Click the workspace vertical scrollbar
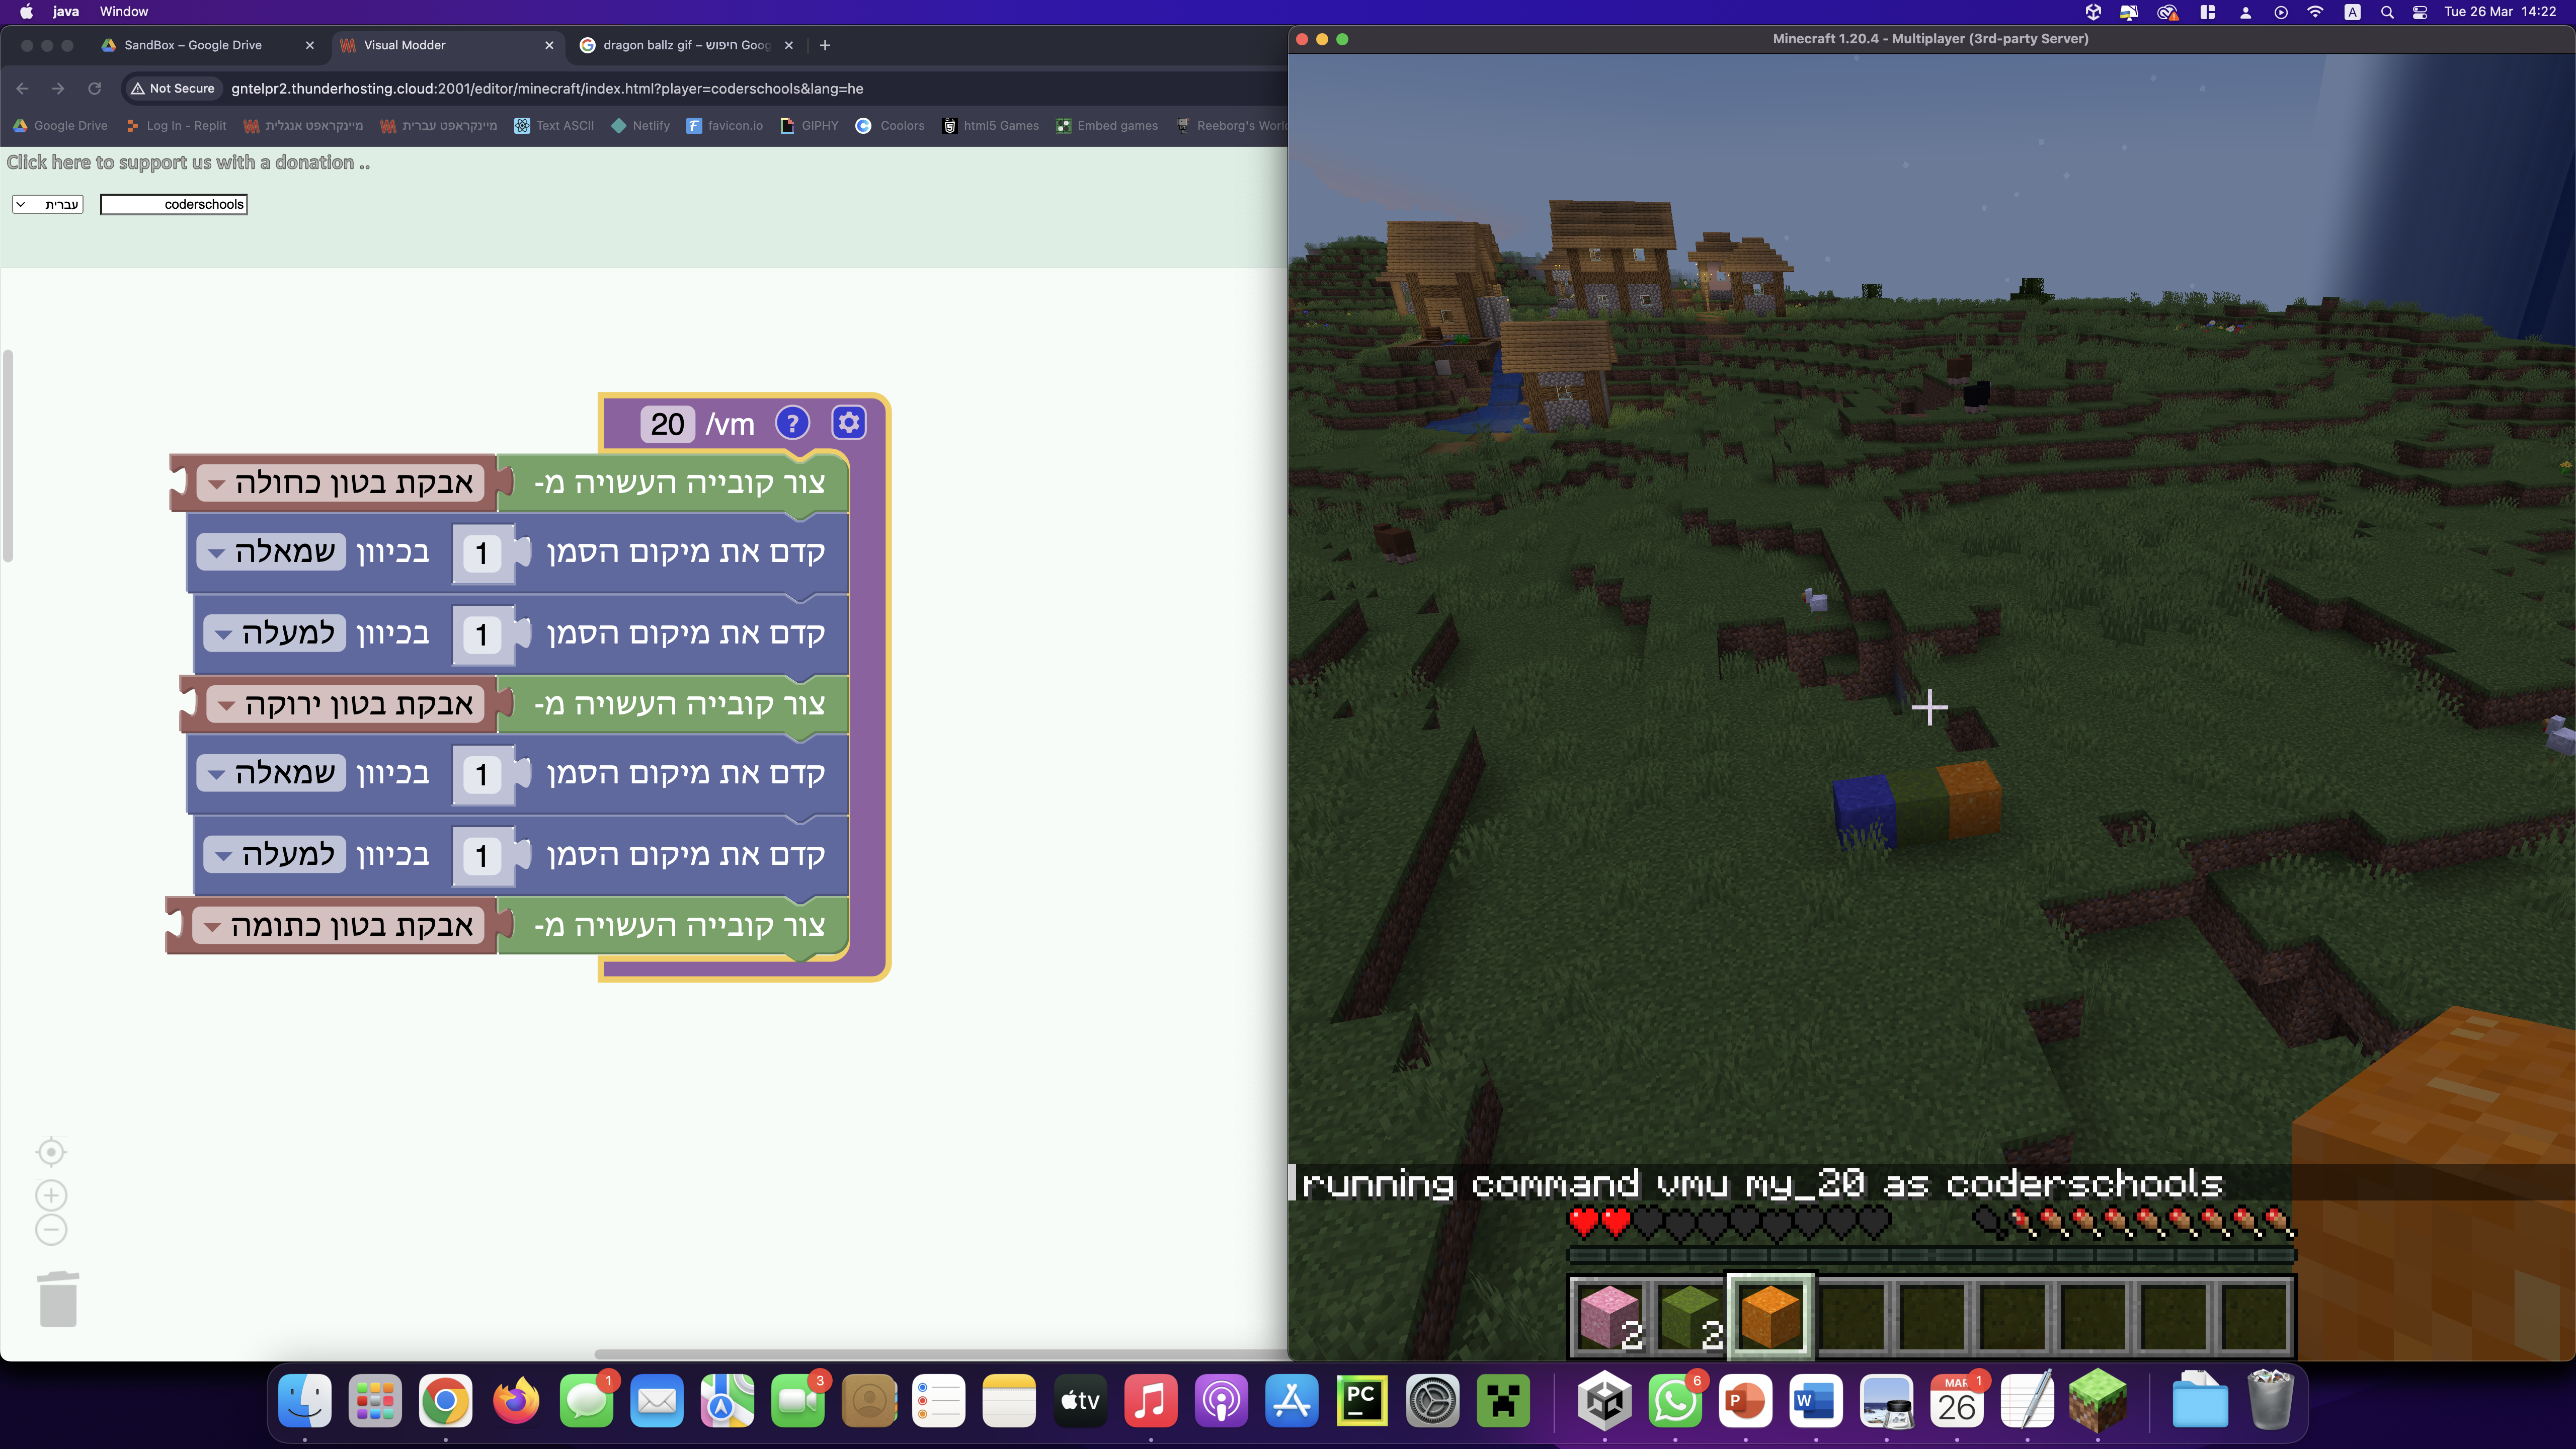This screenshot has width=2576, height=1449. 8,456
